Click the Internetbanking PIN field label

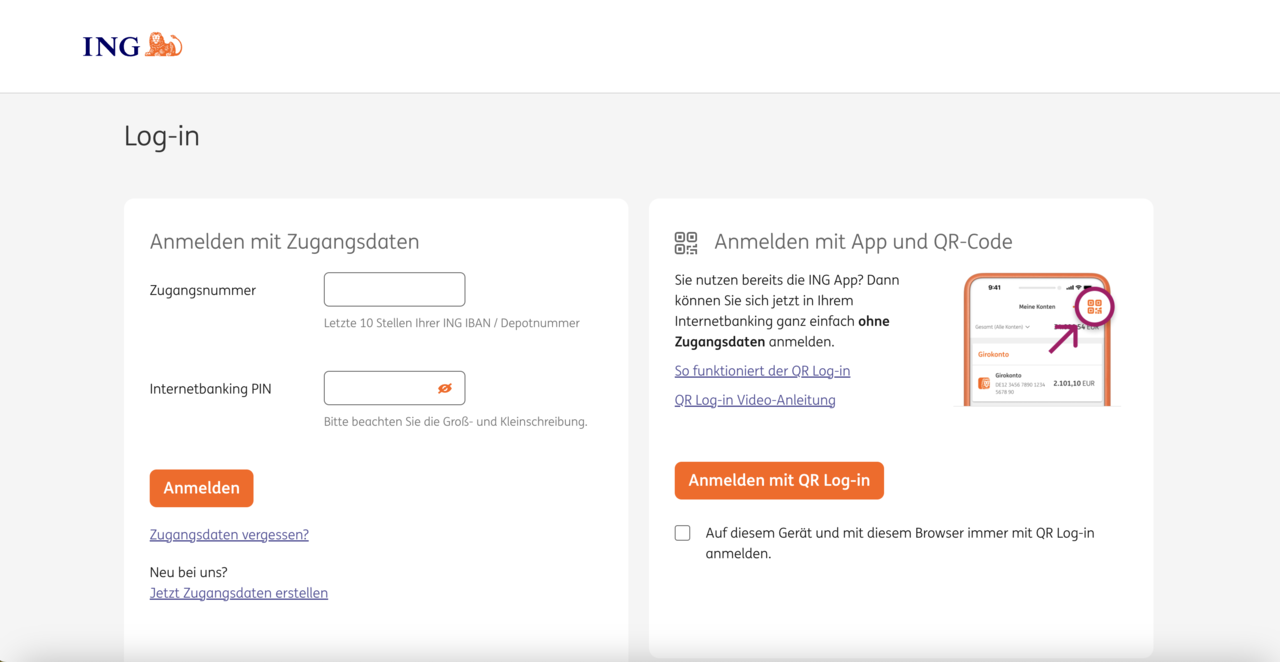210,389
